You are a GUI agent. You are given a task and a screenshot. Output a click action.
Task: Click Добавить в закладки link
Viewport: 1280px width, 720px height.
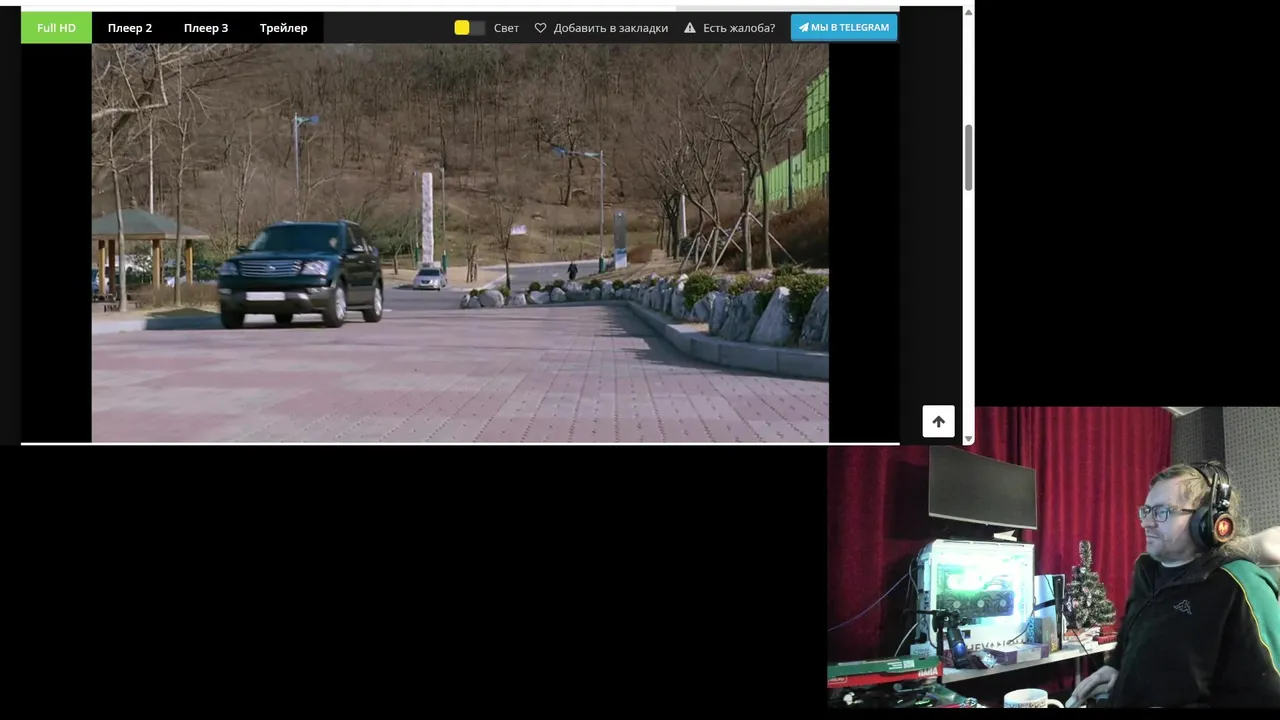(610, 28)
